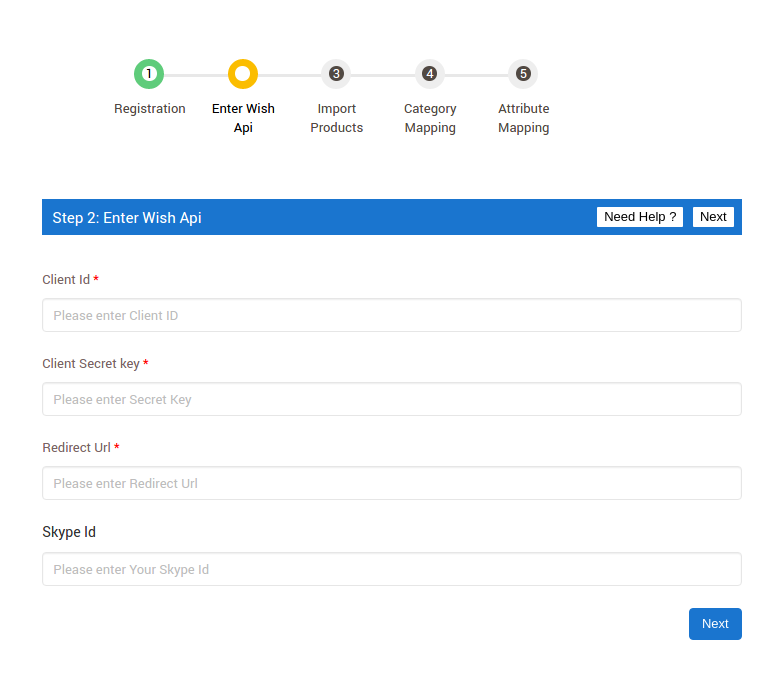
Task: Click the Skype Id label
Action: click(x=69, y=532)
